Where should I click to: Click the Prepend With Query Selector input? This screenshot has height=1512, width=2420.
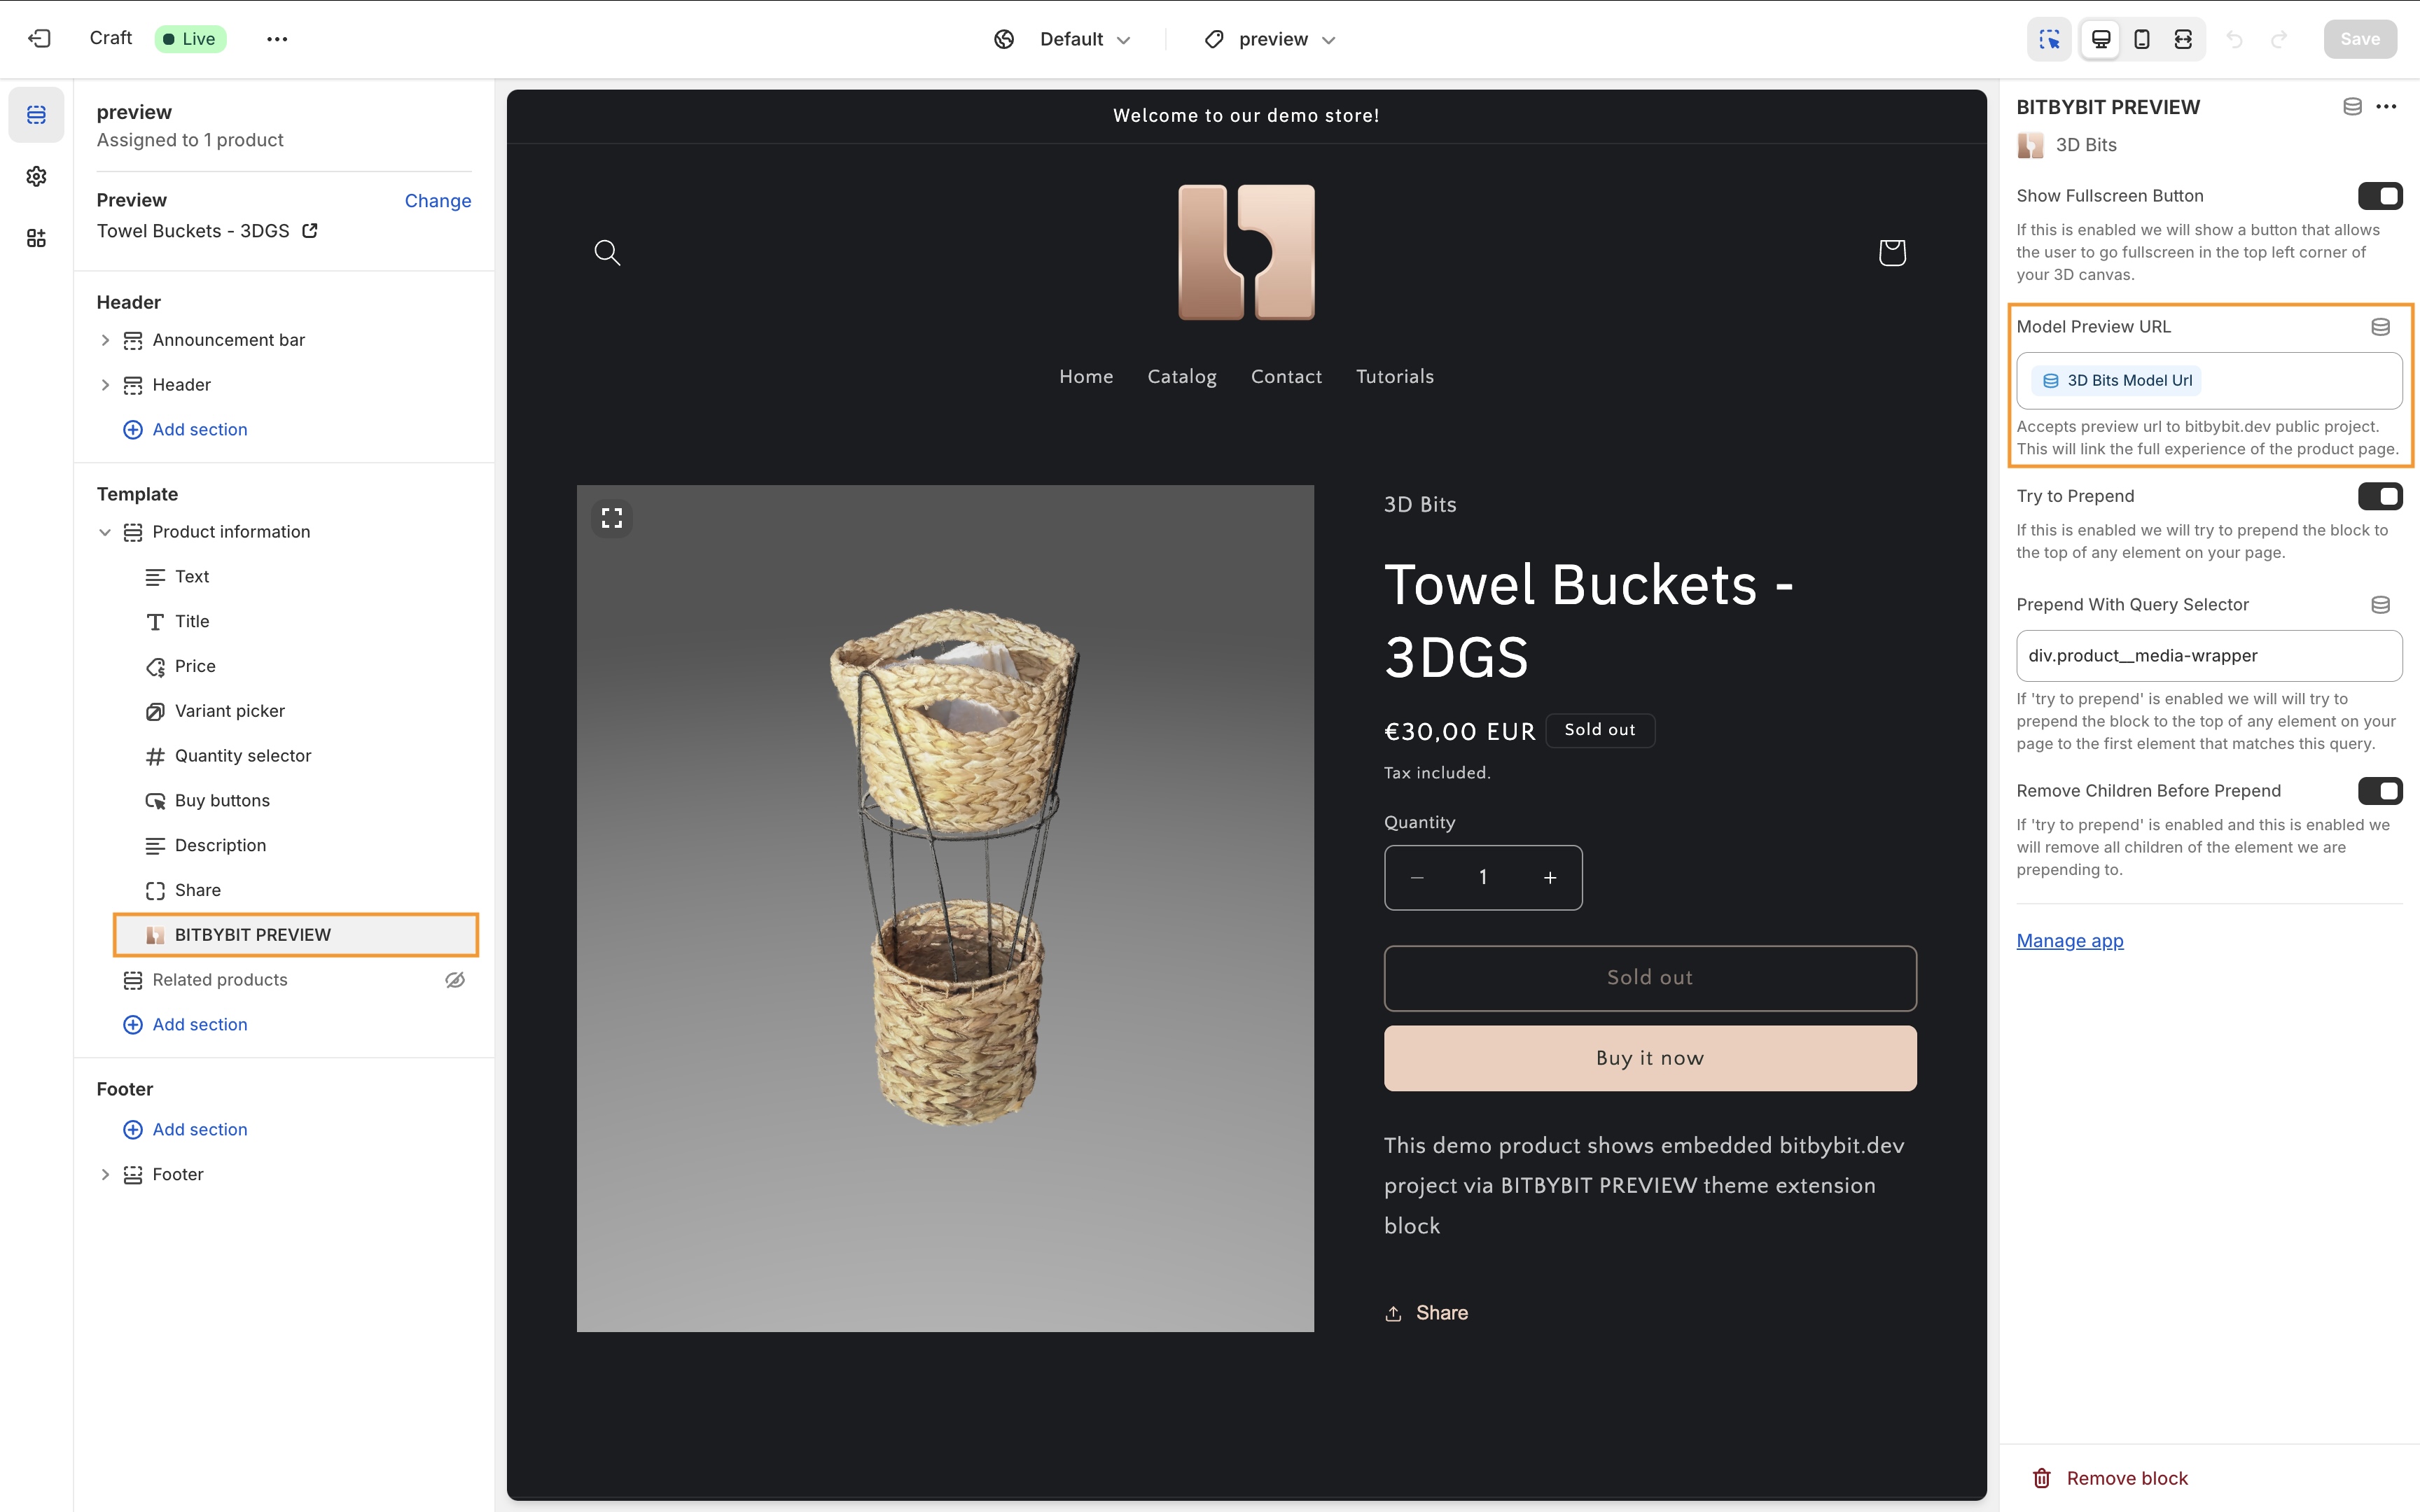point(2209,656)
